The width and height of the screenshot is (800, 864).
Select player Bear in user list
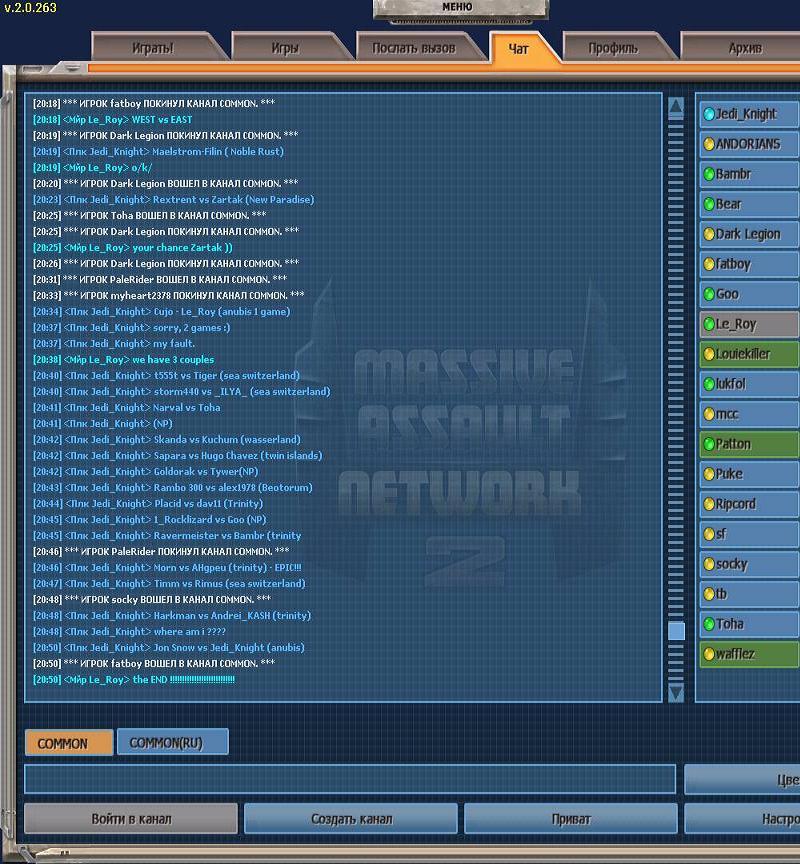tap(749, 204)
